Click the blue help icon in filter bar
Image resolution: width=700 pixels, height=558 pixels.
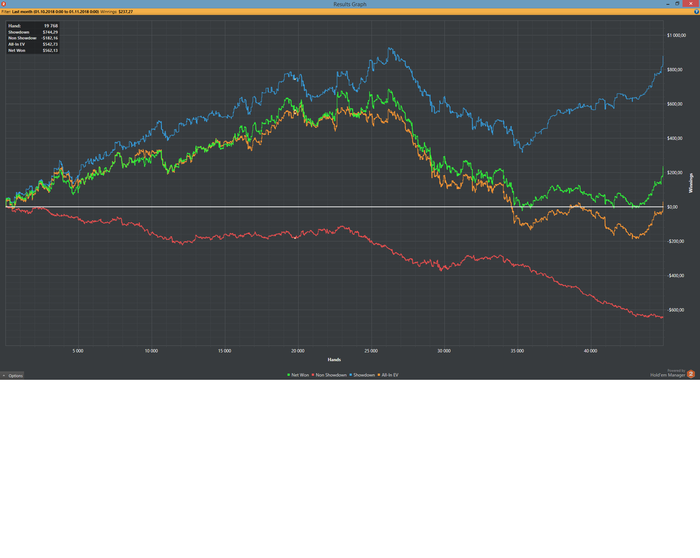point(696,12)
